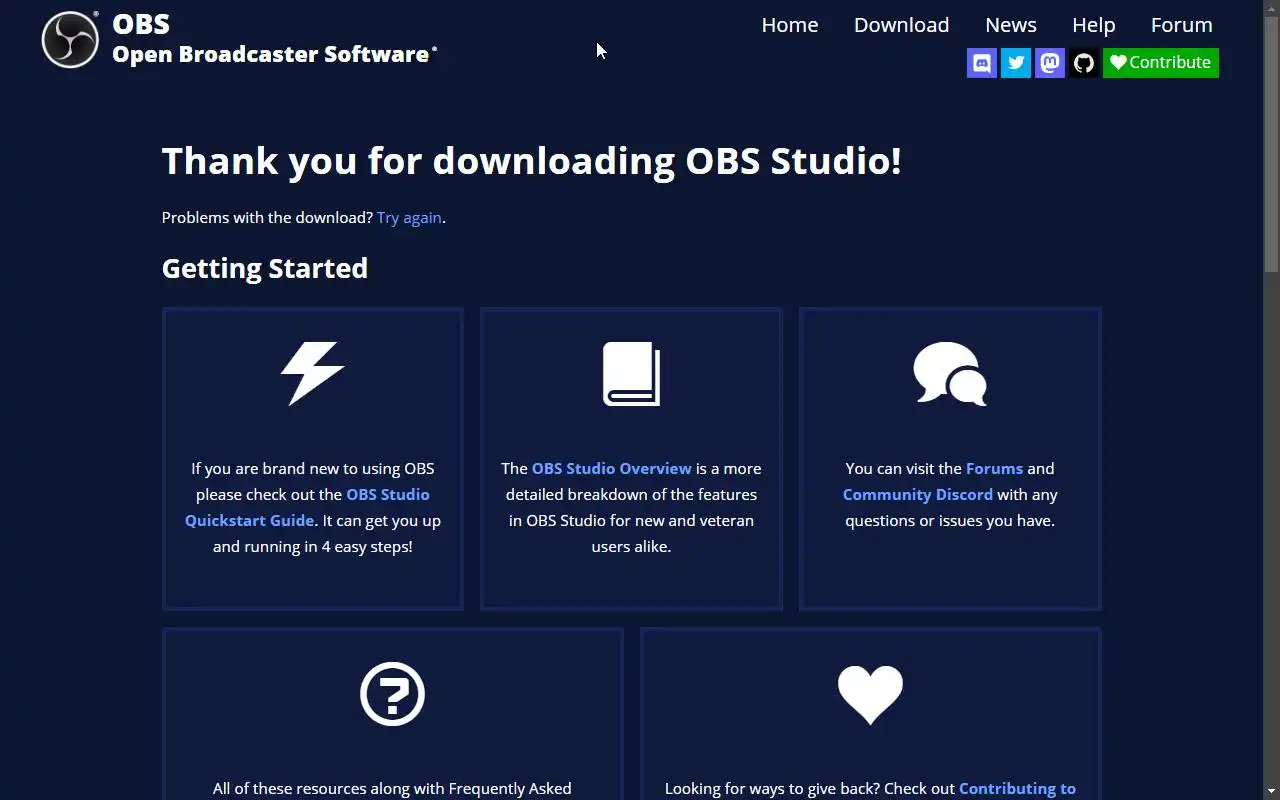The width and height of the screenshot is (1280, 800).
Task: Click the text "Problems with the download?"
Action: point(267,217)
